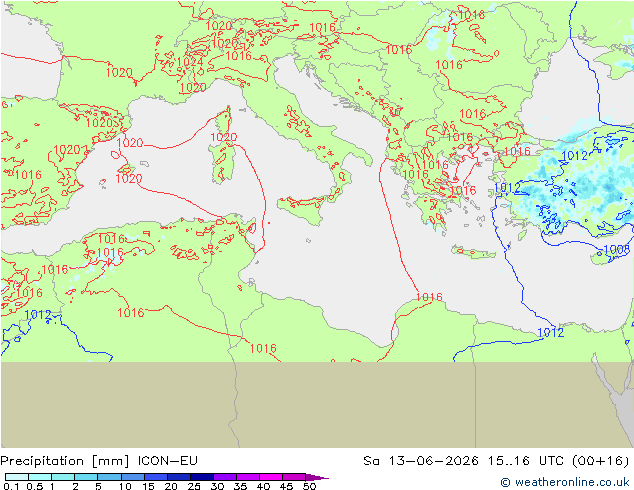Click the blue '1012' label over Morocco
The image size is (634, 490).
point(38,315)
